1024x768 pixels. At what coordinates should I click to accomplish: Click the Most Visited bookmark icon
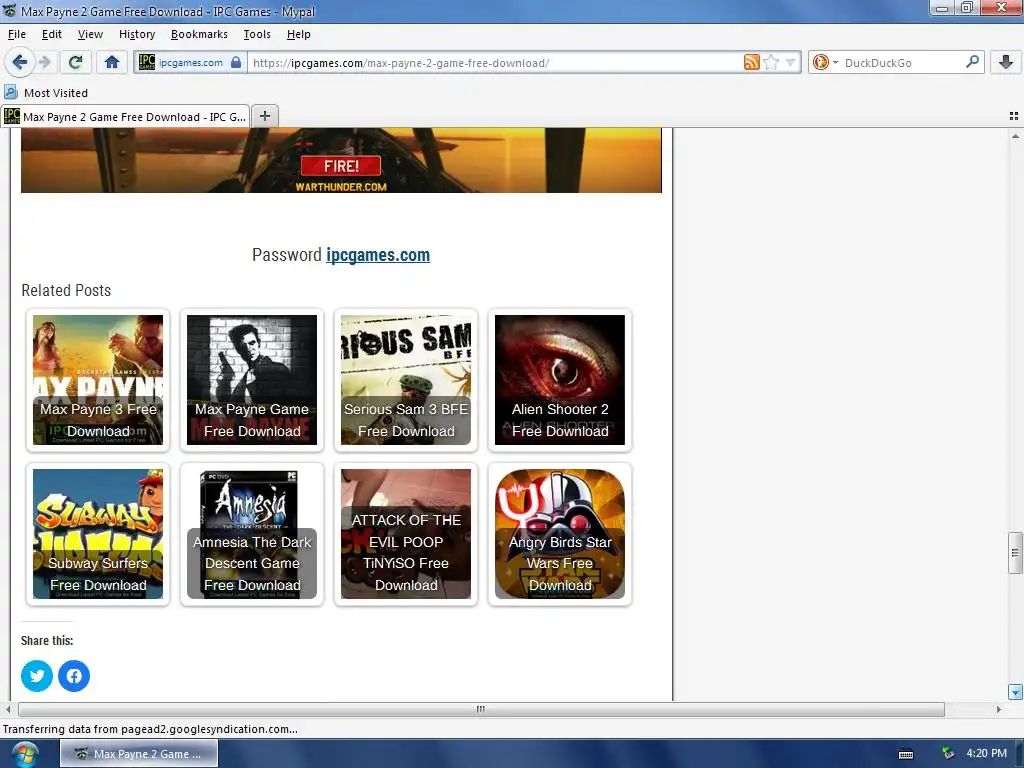click(10, 92)
